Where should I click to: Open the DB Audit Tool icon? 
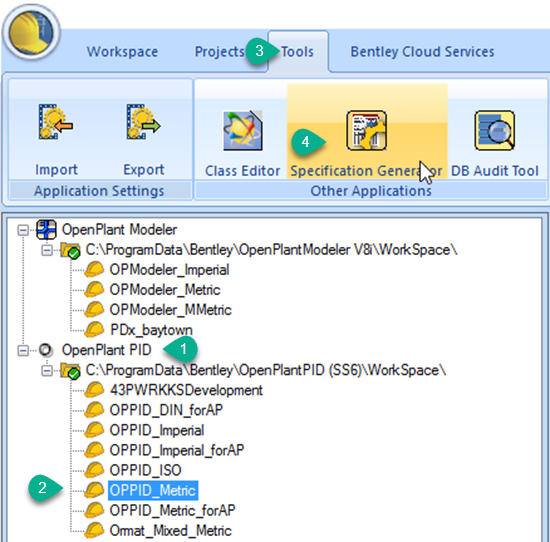[x=495, y=131]
